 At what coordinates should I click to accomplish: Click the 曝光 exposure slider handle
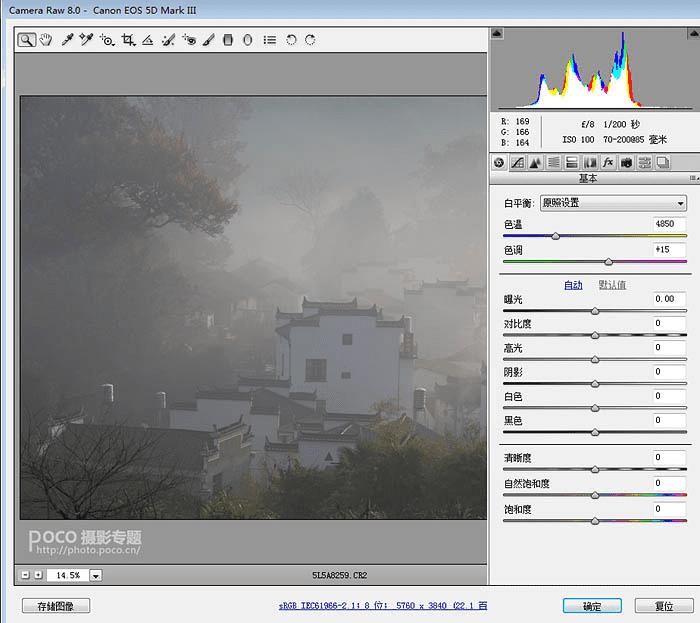click(x=595, y=311)
